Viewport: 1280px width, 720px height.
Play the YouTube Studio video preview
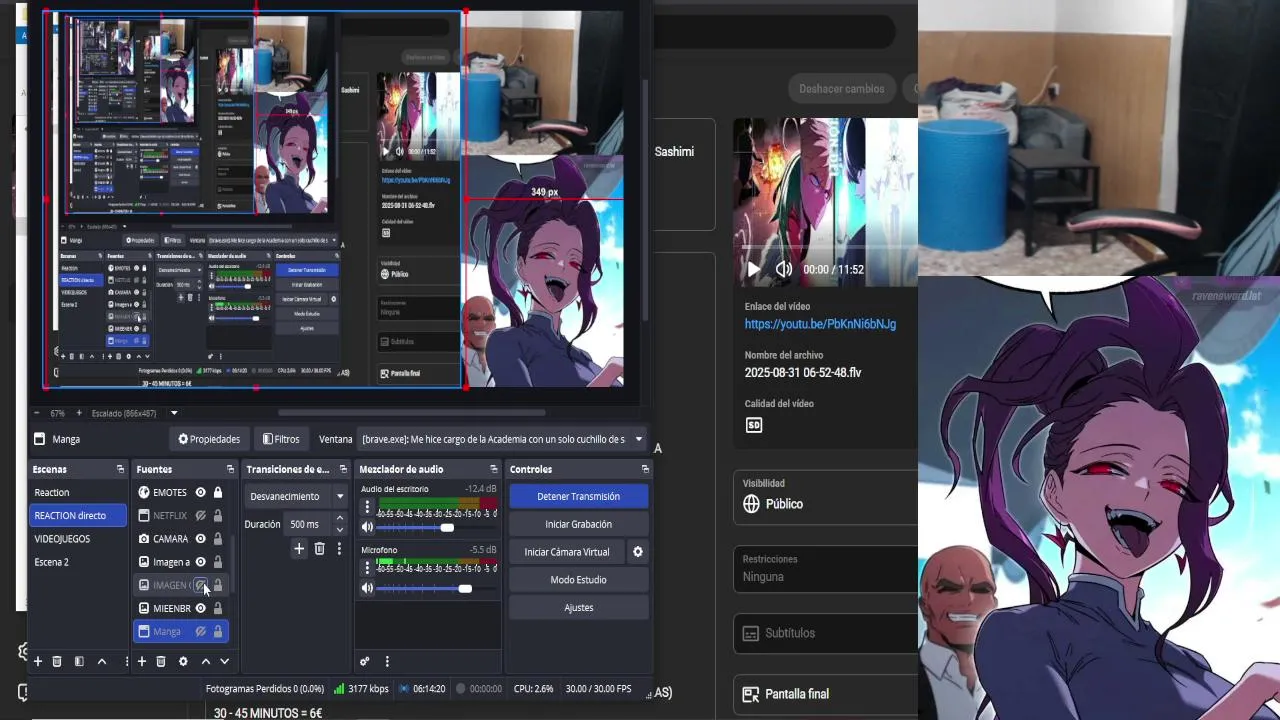point(754,269)
